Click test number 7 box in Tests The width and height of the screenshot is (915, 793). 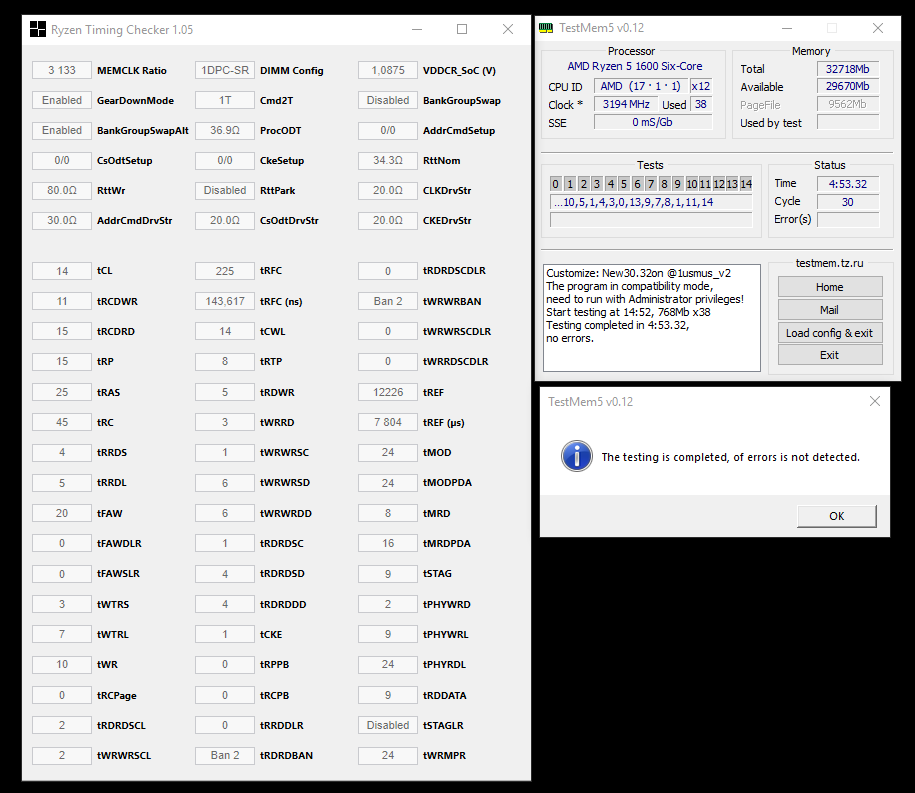[x=651, y=184]
